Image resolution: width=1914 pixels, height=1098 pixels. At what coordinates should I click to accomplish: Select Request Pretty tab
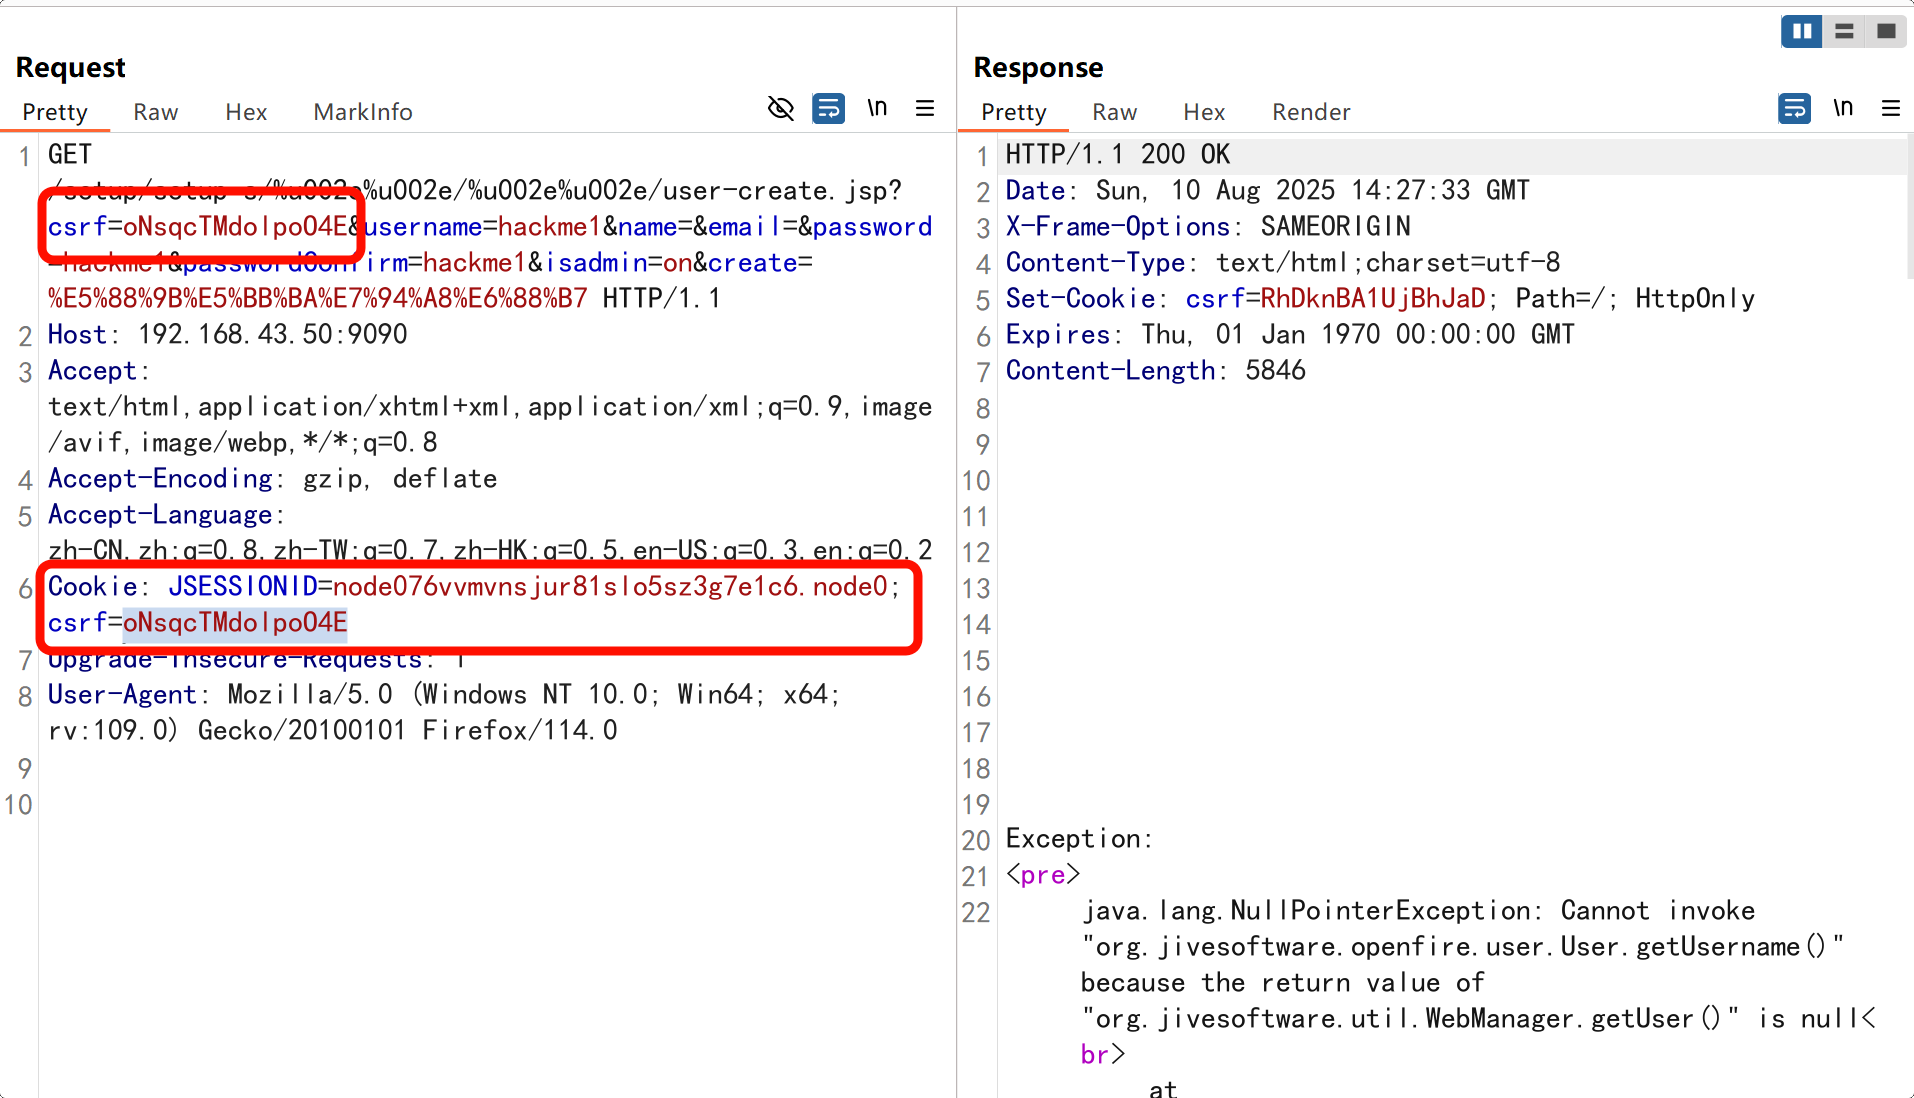click(x=55, y=112)
